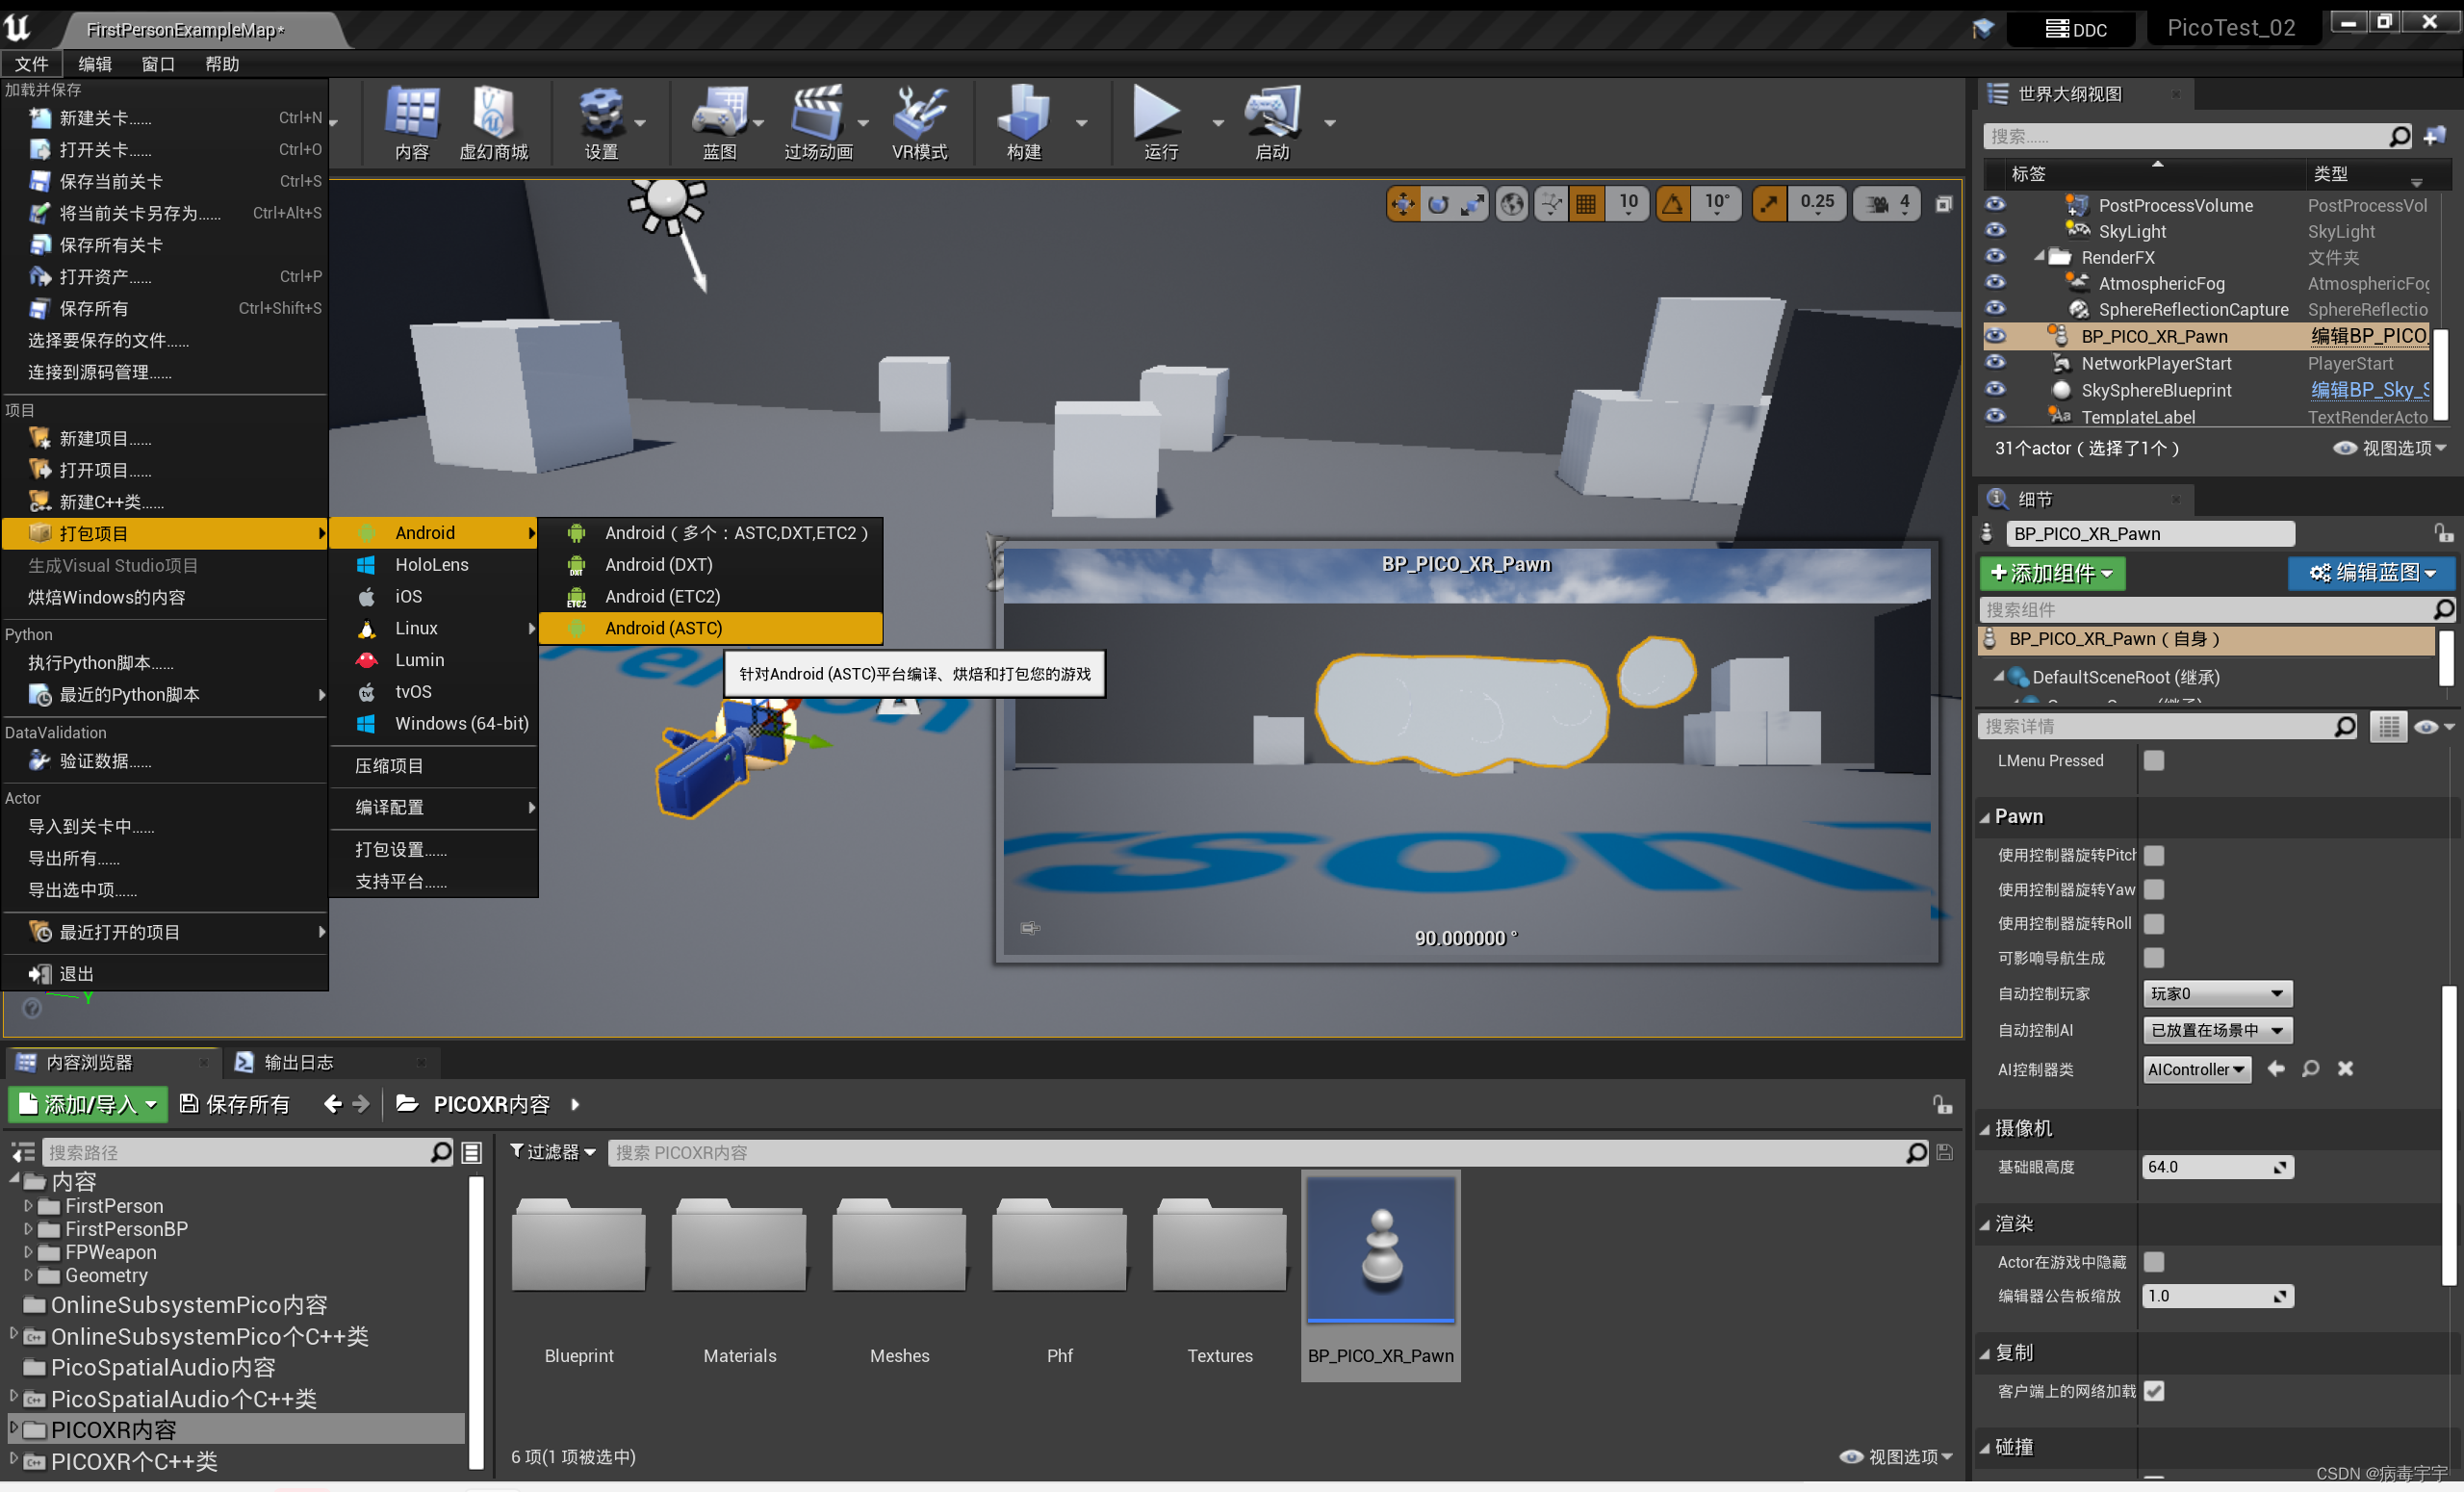This screenshot has width=2464, height=1492.
Task: Click the 蓝图 Blueprints toolbar icon
Action: point(722,120)
